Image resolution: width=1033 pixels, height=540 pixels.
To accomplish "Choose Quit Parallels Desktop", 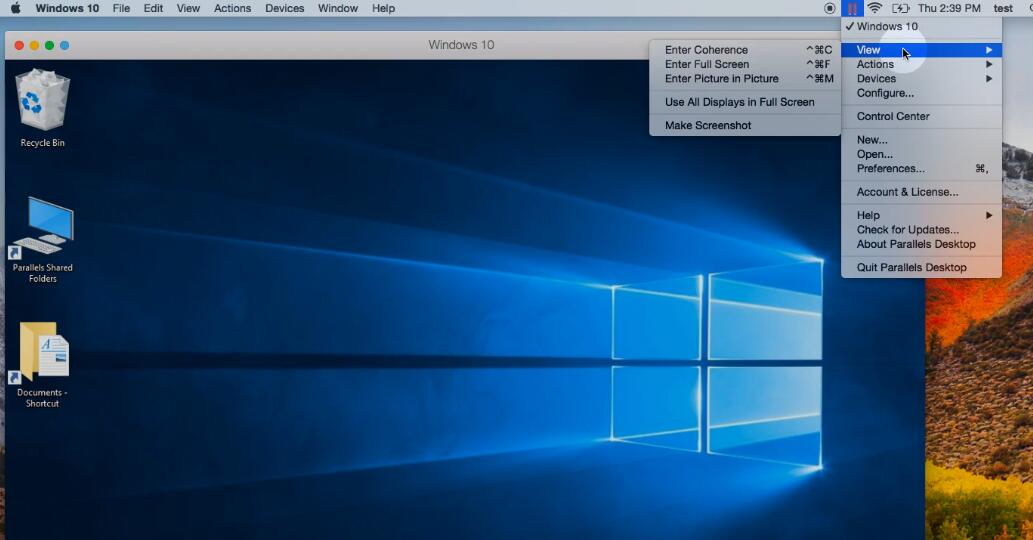I will [922, 267].
